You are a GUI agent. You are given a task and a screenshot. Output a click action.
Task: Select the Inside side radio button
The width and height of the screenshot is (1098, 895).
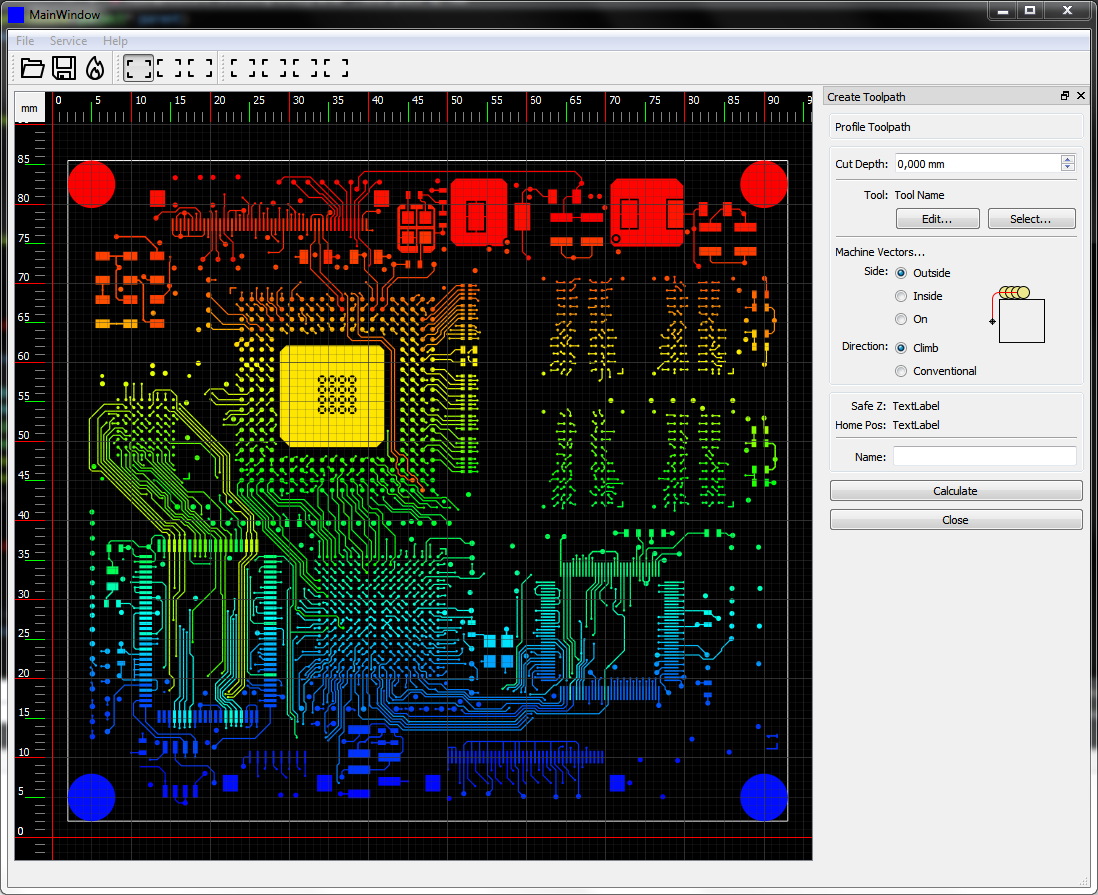[901, 296]
